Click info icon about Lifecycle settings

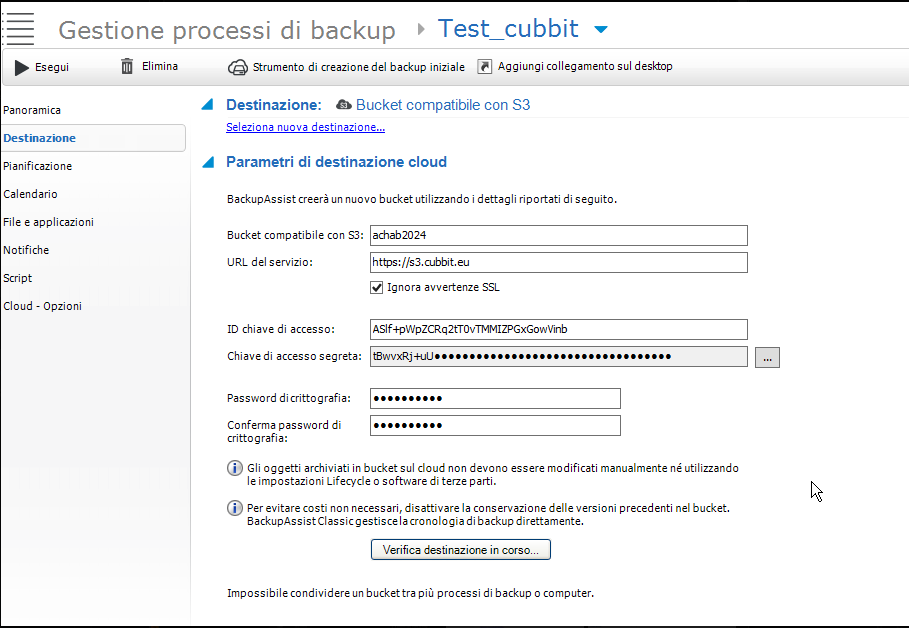coord(235,468)
